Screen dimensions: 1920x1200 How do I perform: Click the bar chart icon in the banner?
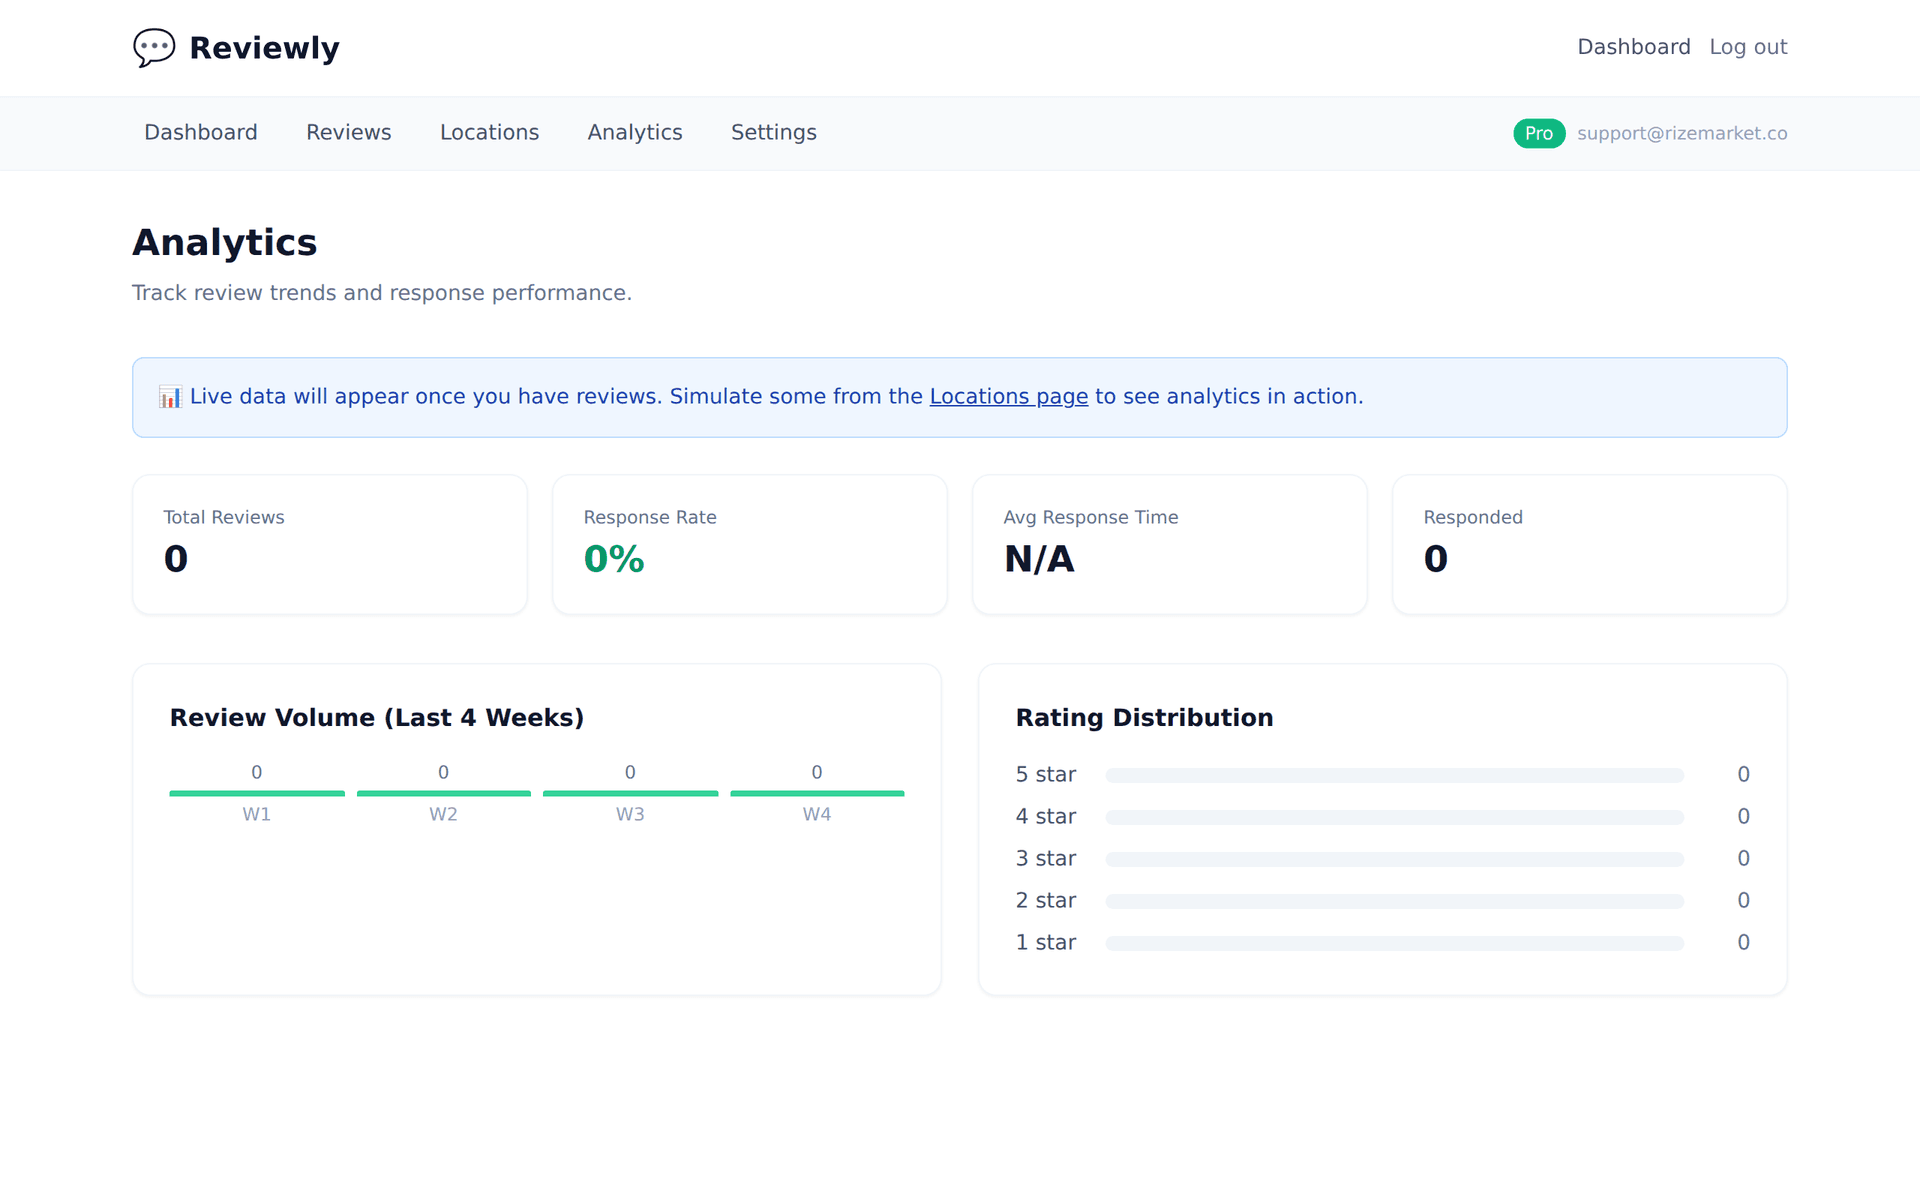click(169, 396)
